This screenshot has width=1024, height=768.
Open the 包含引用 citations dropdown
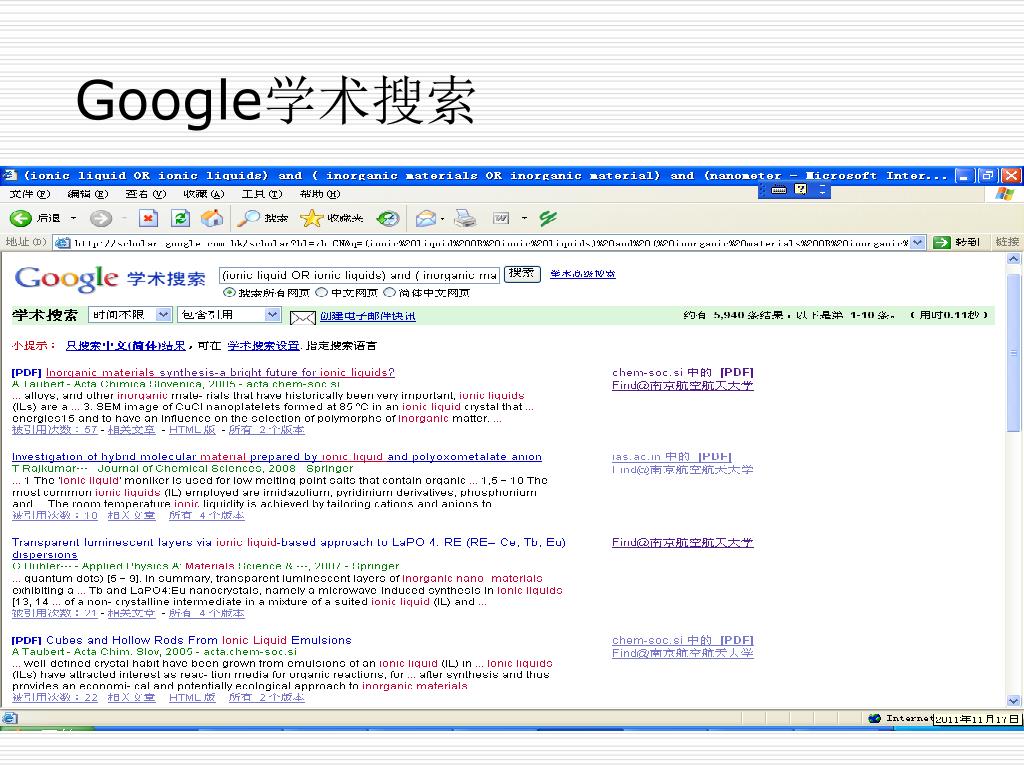point(229,315)
